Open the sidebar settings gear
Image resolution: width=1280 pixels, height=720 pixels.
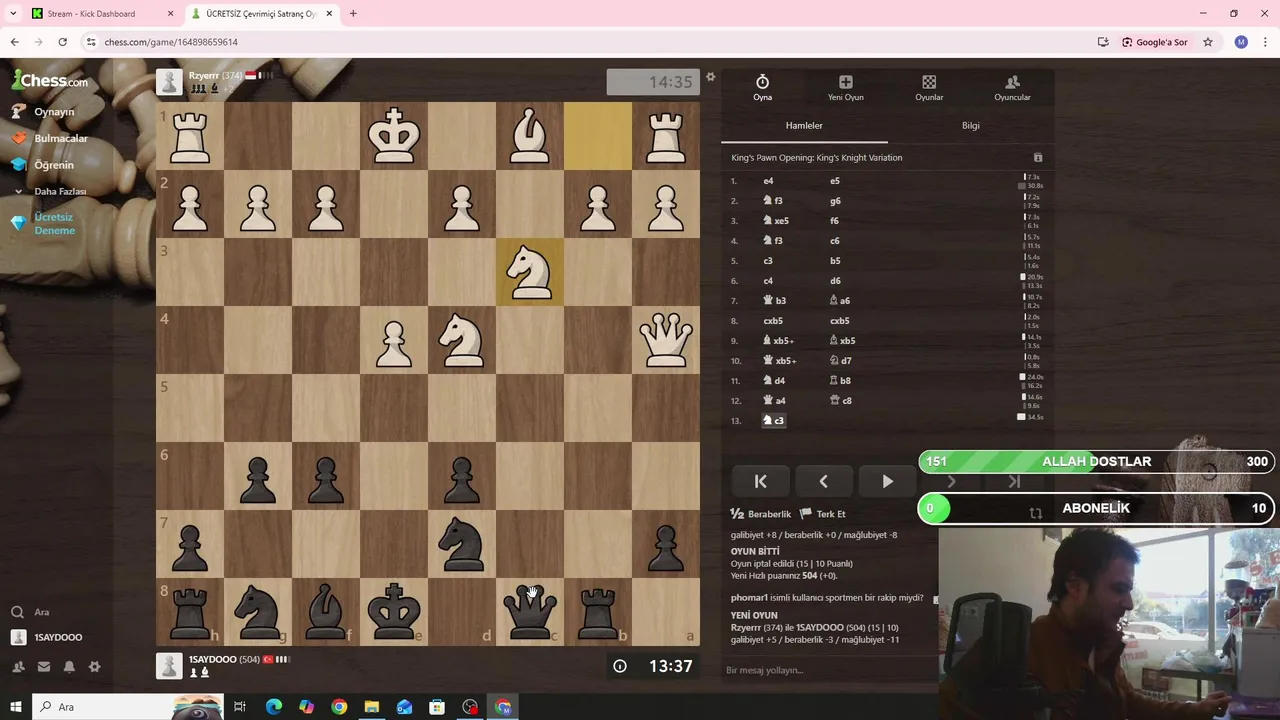94,667
